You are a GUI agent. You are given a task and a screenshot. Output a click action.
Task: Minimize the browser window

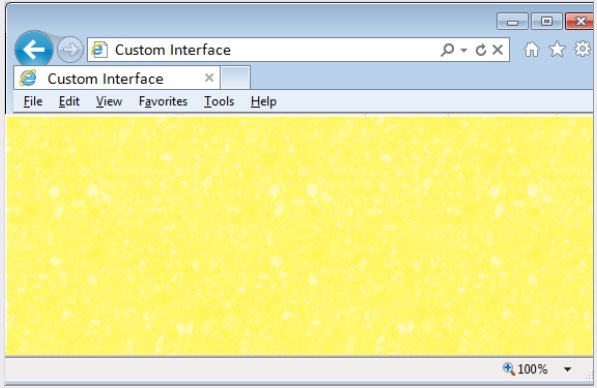point(512,21)
